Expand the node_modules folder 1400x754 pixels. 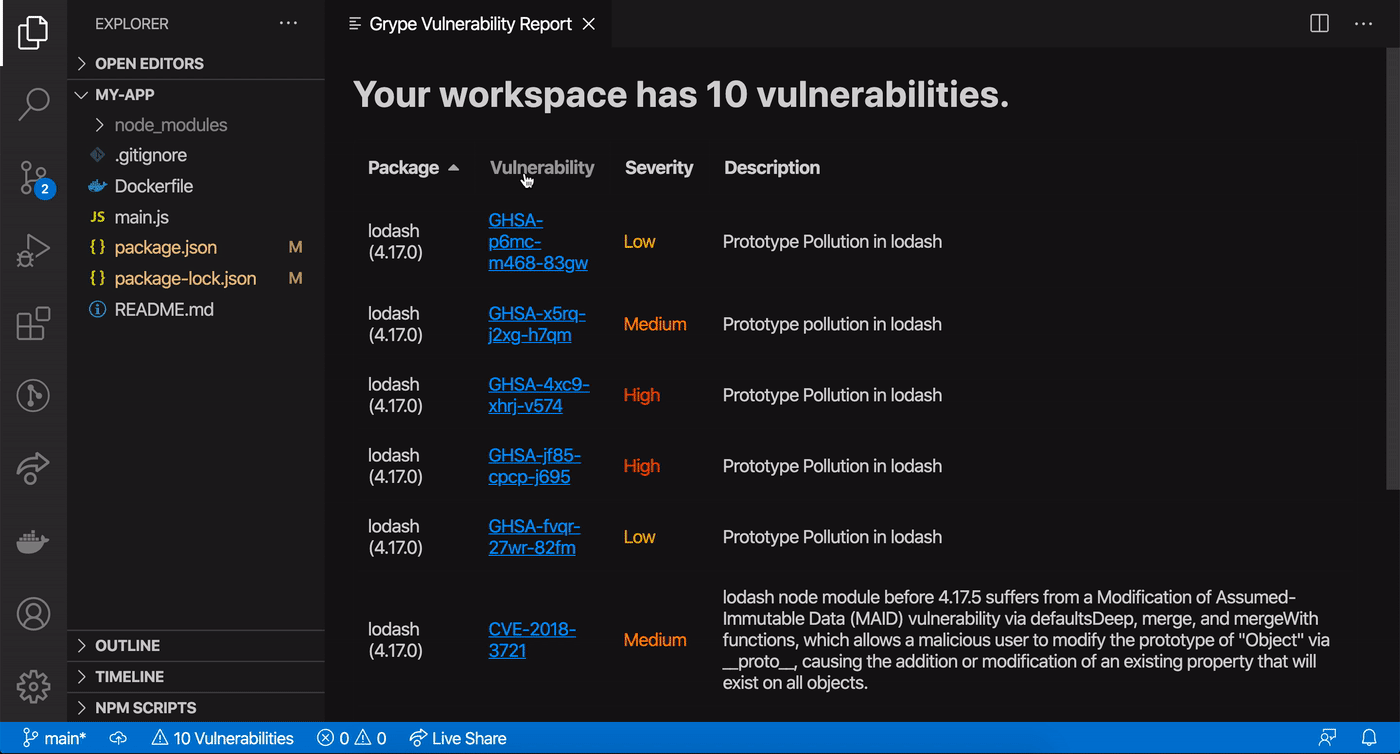tap(170, 125)
